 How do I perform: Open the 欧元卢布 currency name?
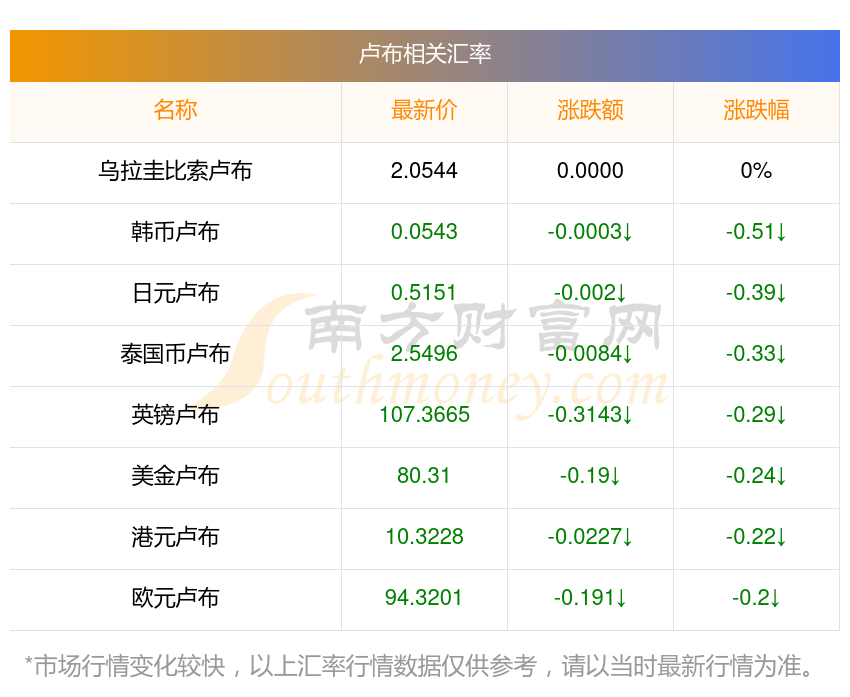[175, 598]
